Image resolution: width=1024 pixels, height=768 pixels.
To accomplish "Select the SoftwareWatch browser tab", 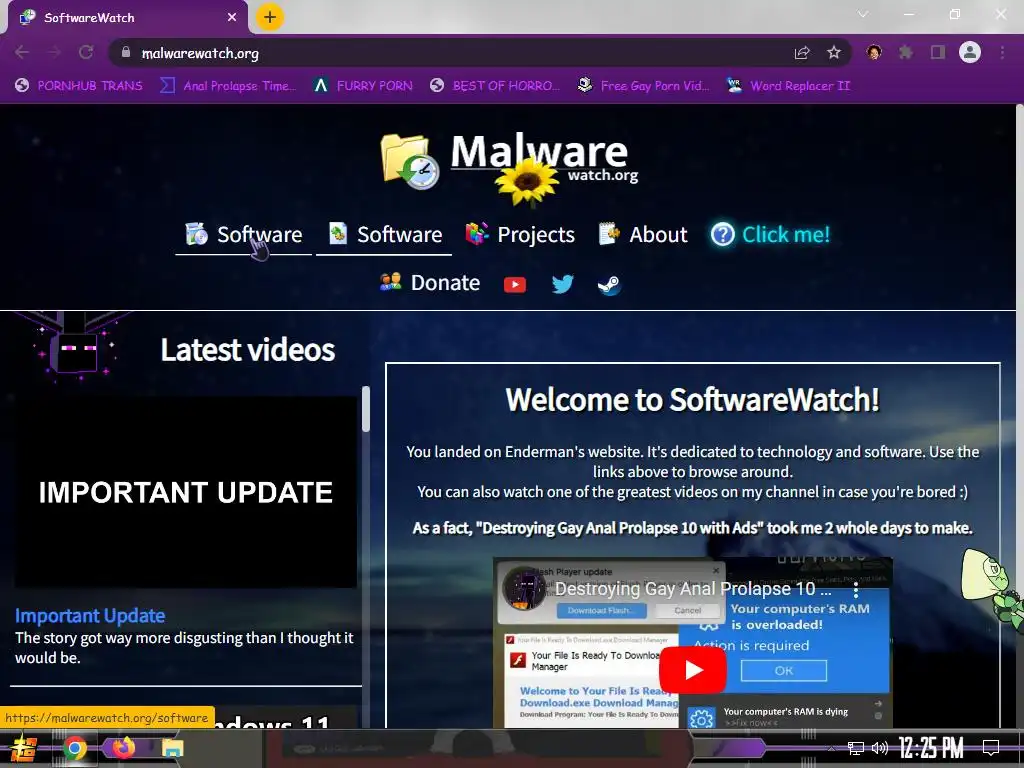I will (127, 18).
